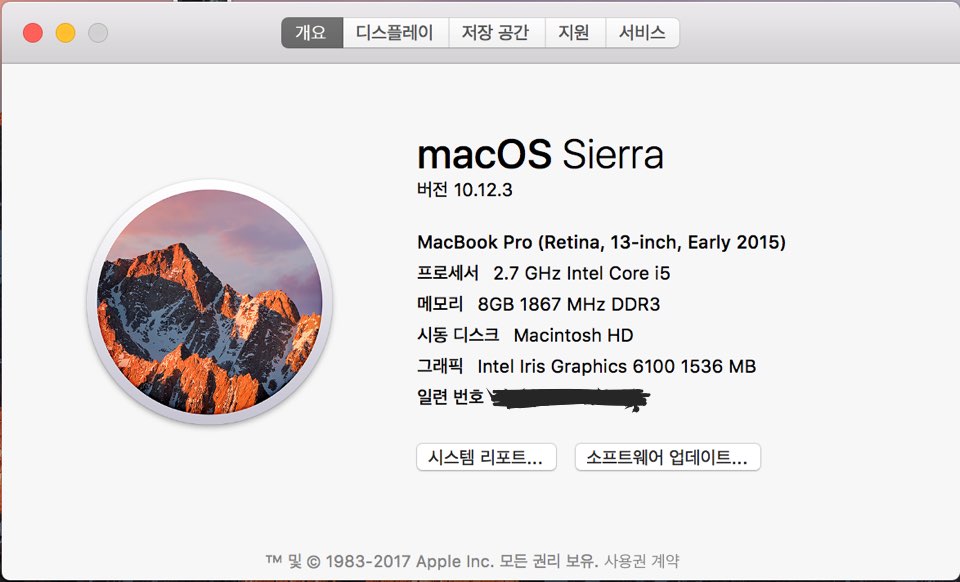Screen dimensions: 960x582
Task: Click the redacted 일련 번호 serial number
Action: coord(568,398)
